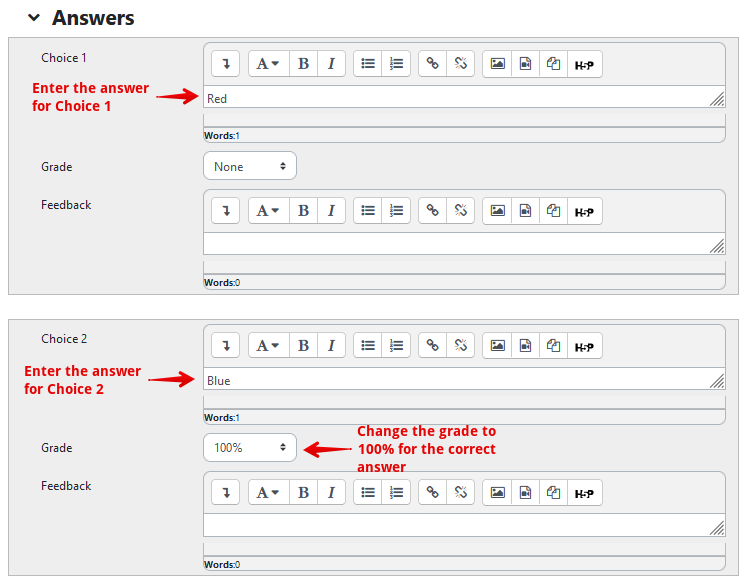The height and width of the screenshot is (584, 750).
Task: Apply bold in Choice 1 Feedback editor
Action: coord(303,211)
